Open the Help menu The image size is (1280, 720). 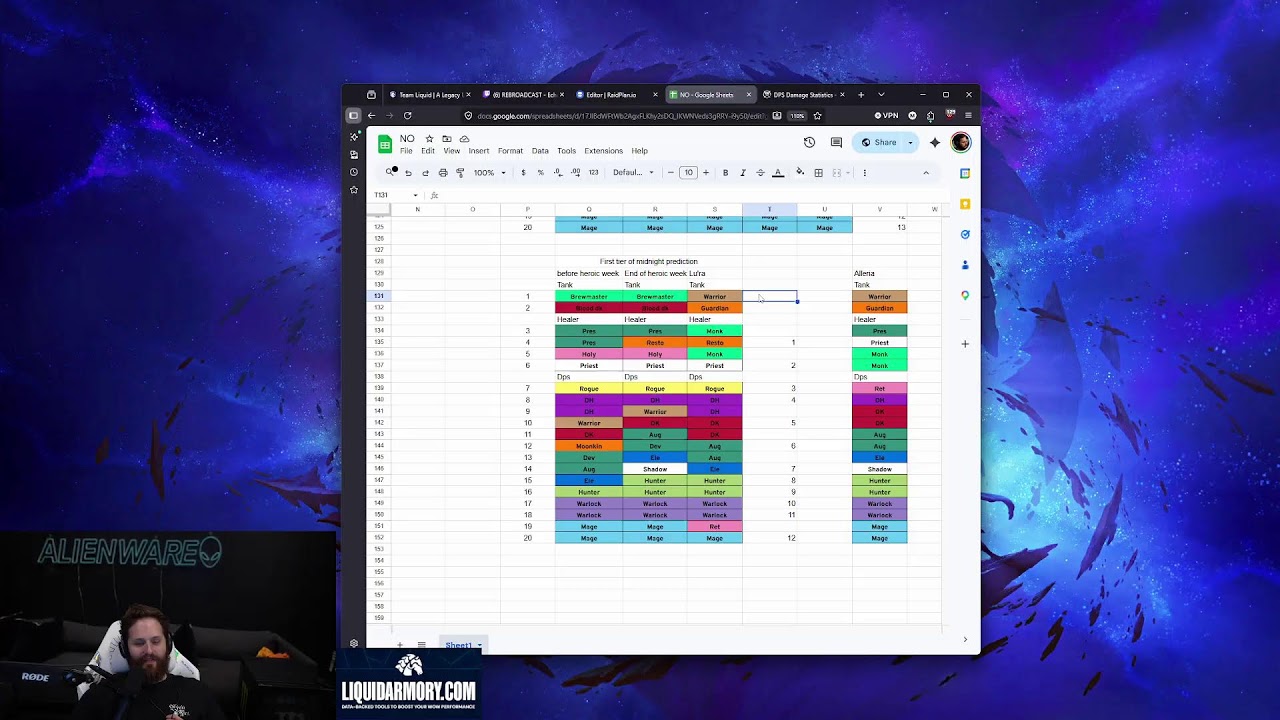tap(639, 151)
